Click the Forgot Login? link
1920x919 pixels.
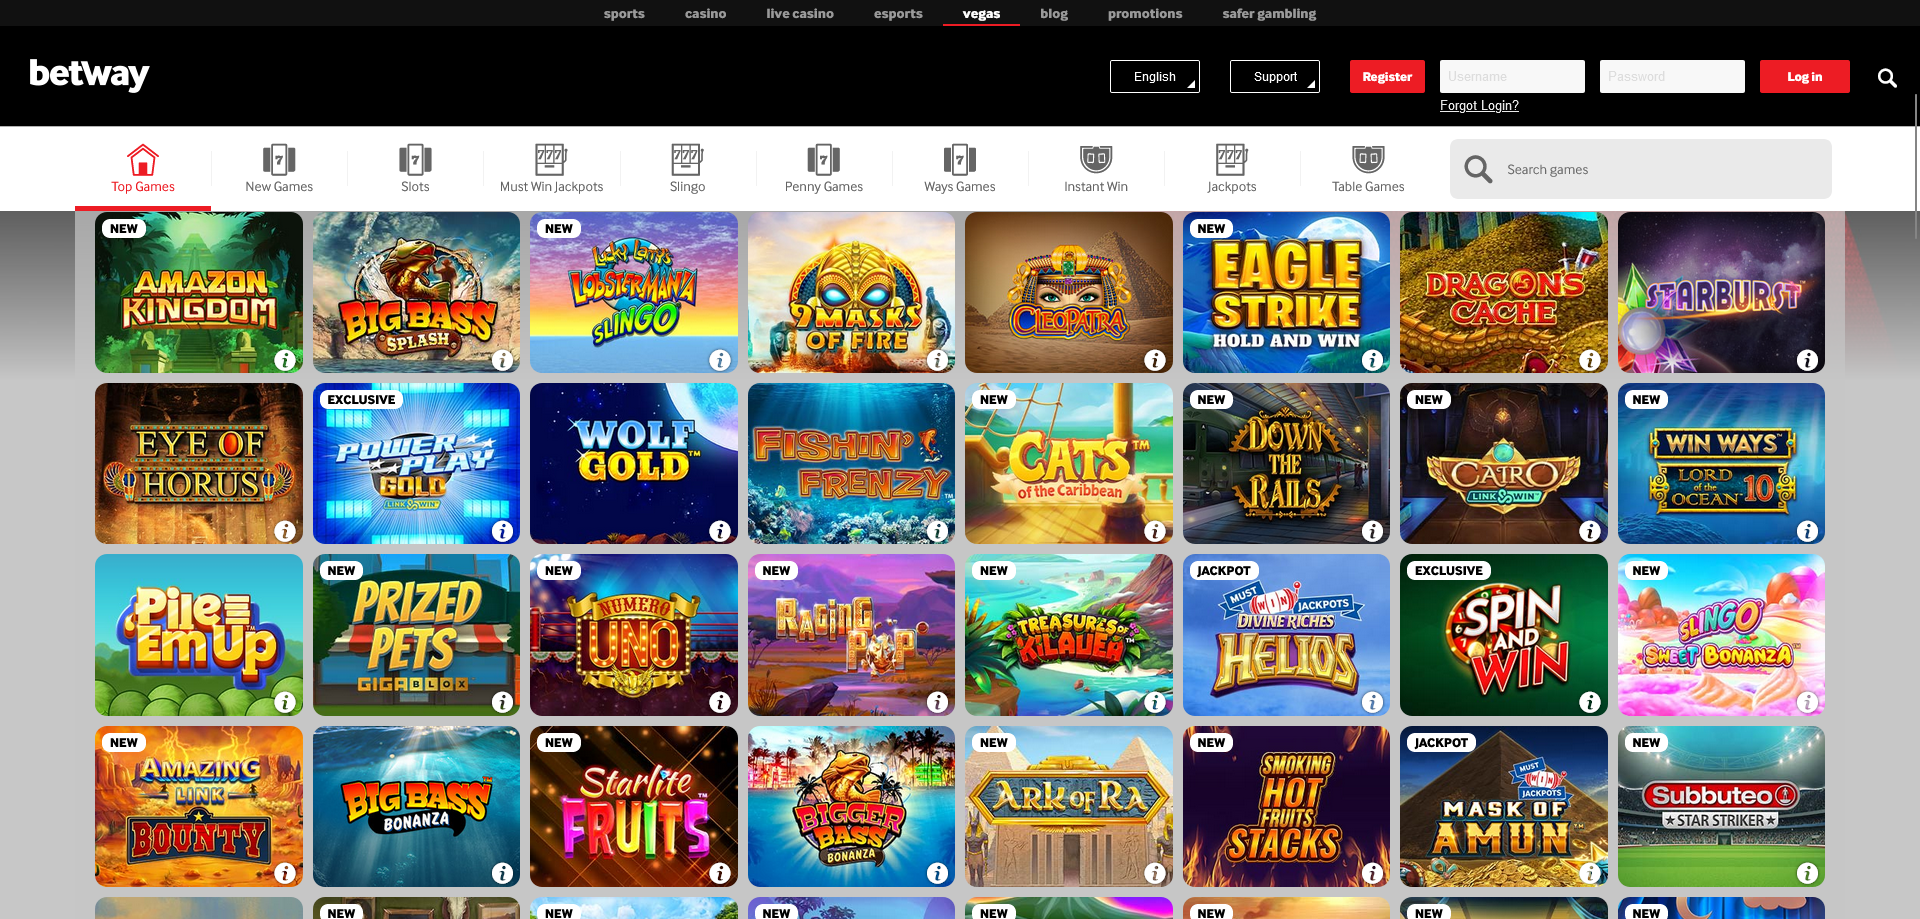[x=1479, y=106]
